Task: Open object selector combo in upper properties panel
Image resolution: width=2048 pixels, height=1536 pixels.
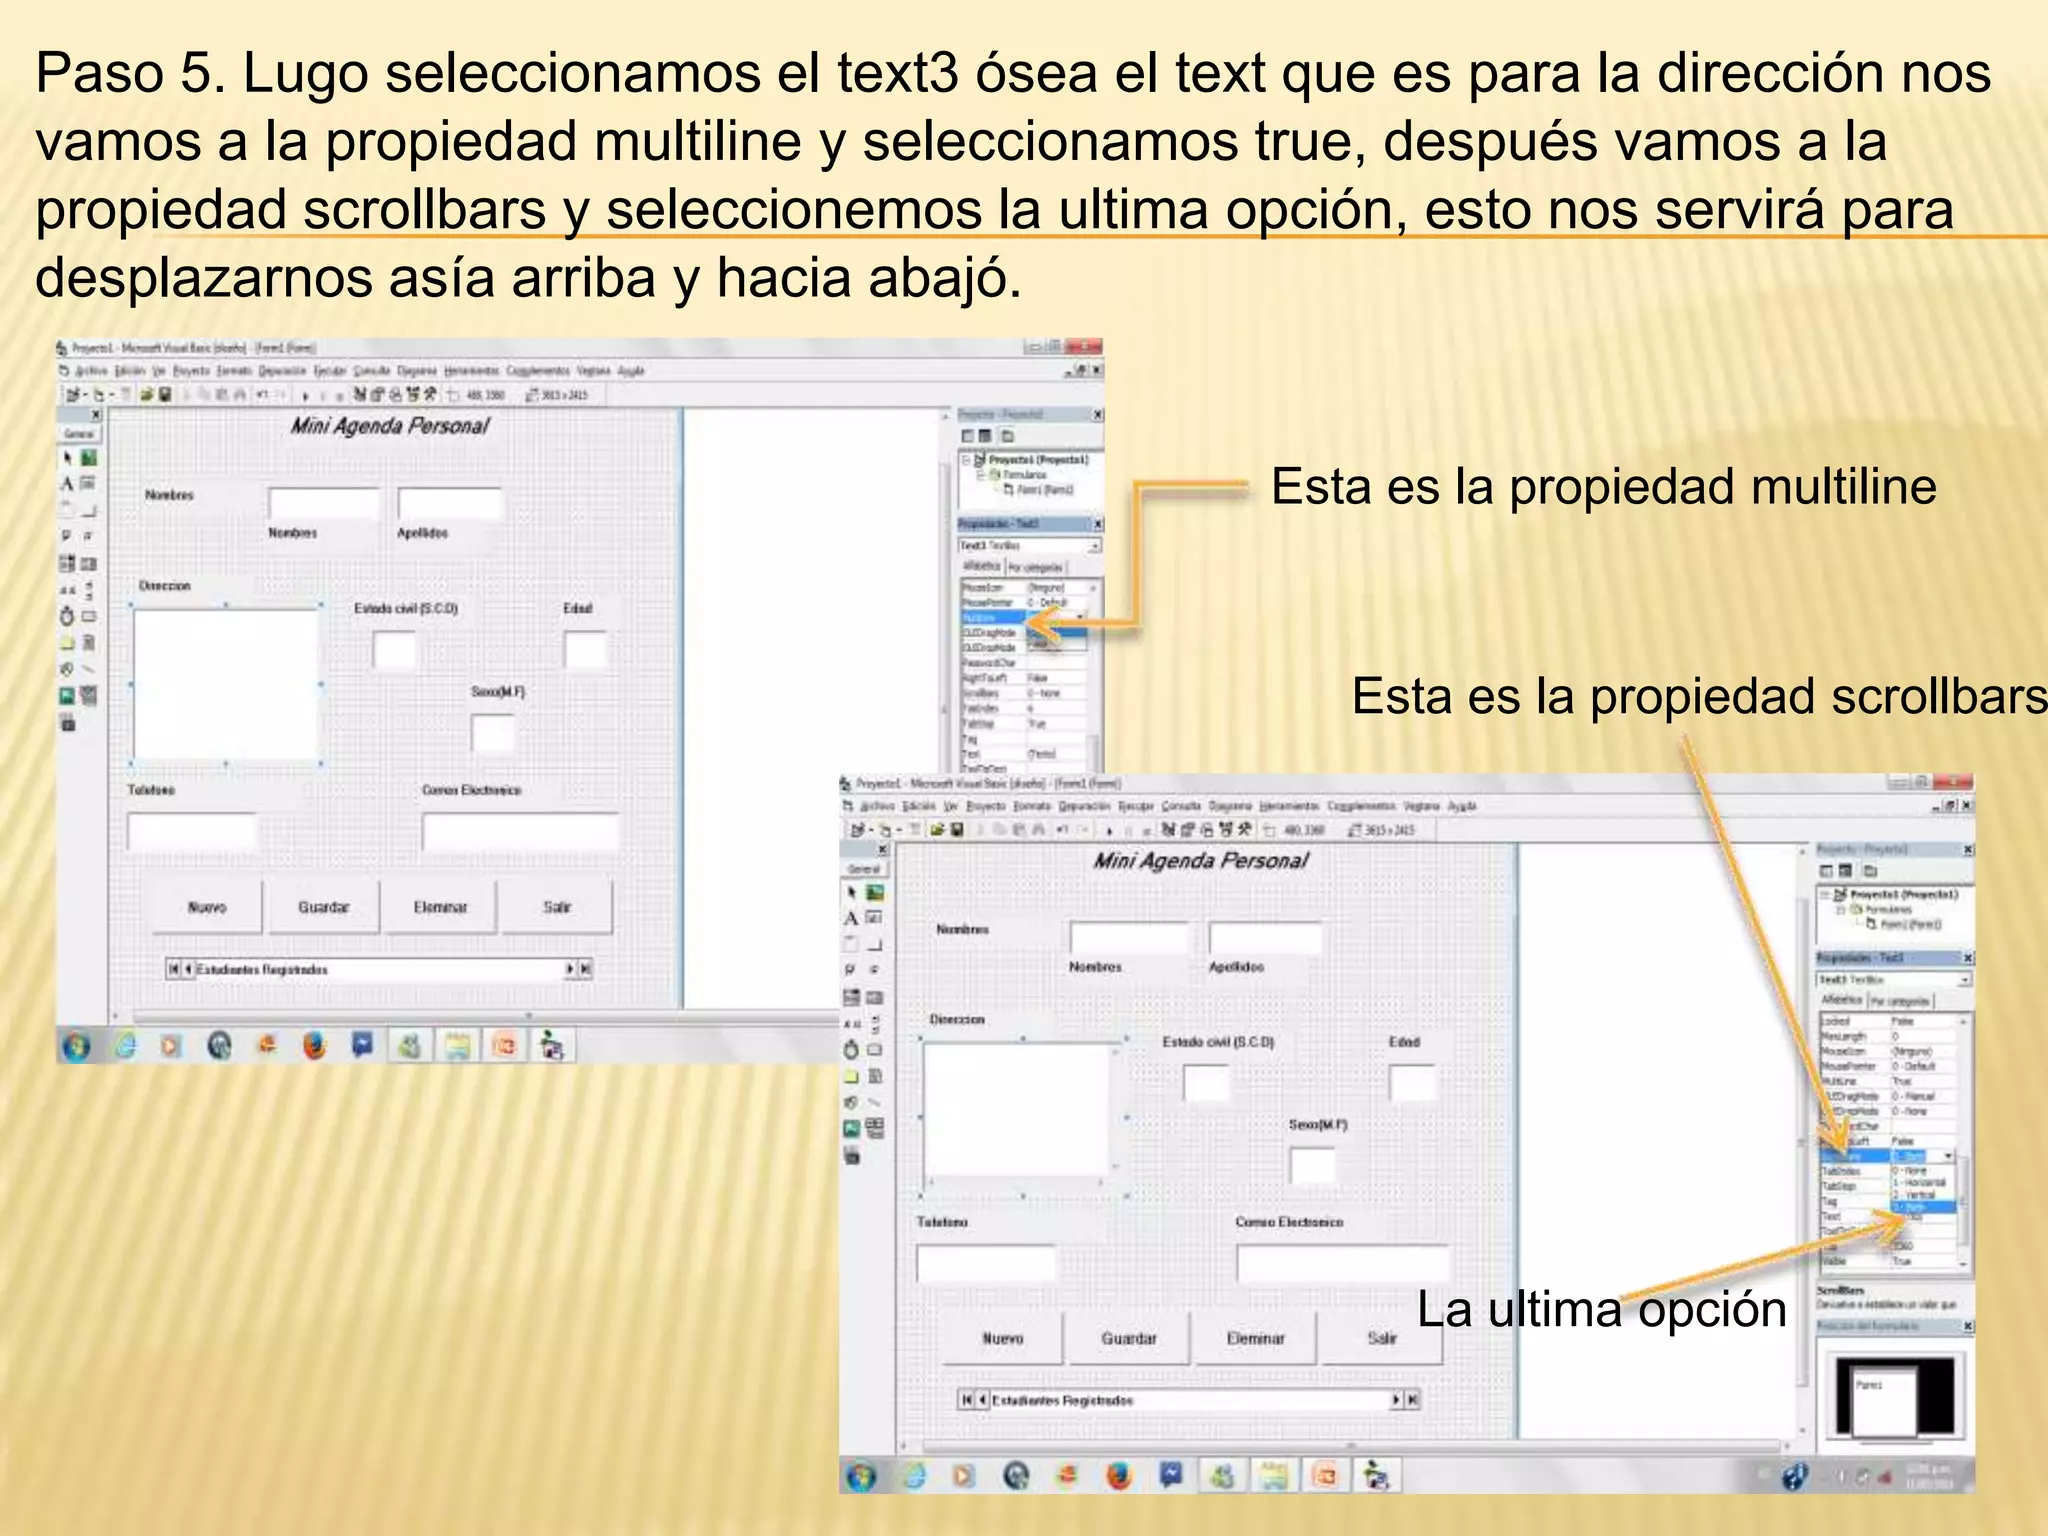Action: (1030, 545)
